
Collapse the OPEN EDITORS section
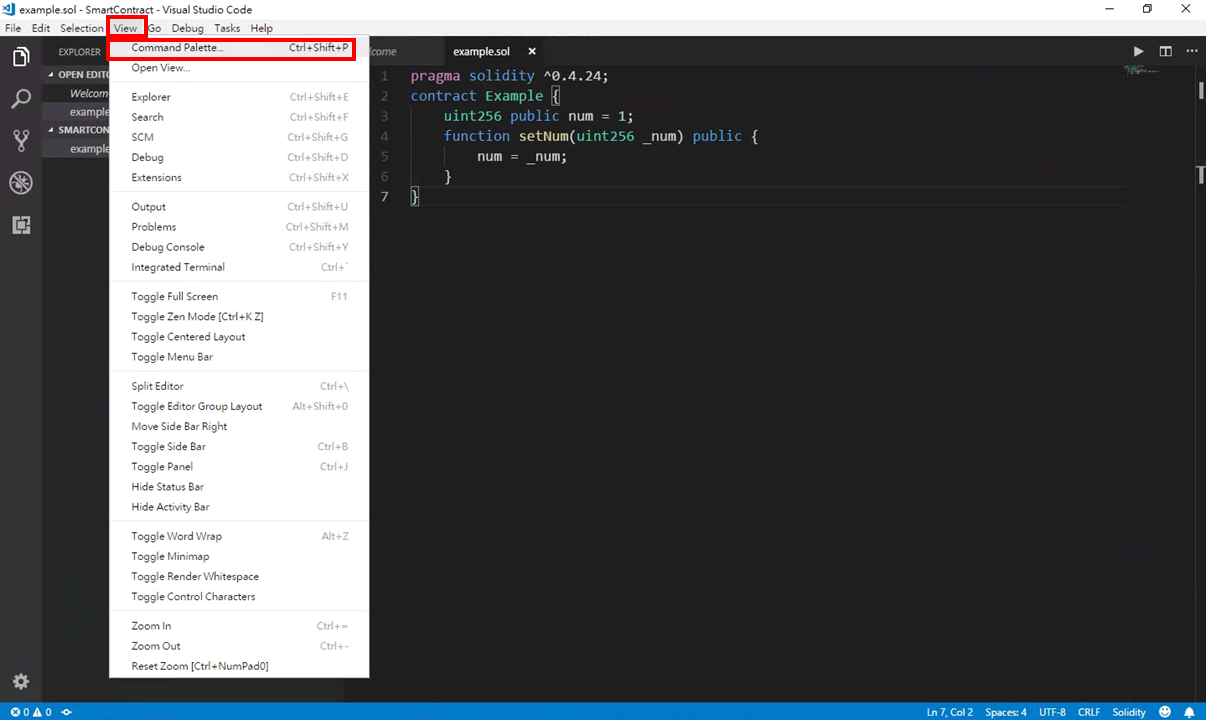(x=52, y=74)
